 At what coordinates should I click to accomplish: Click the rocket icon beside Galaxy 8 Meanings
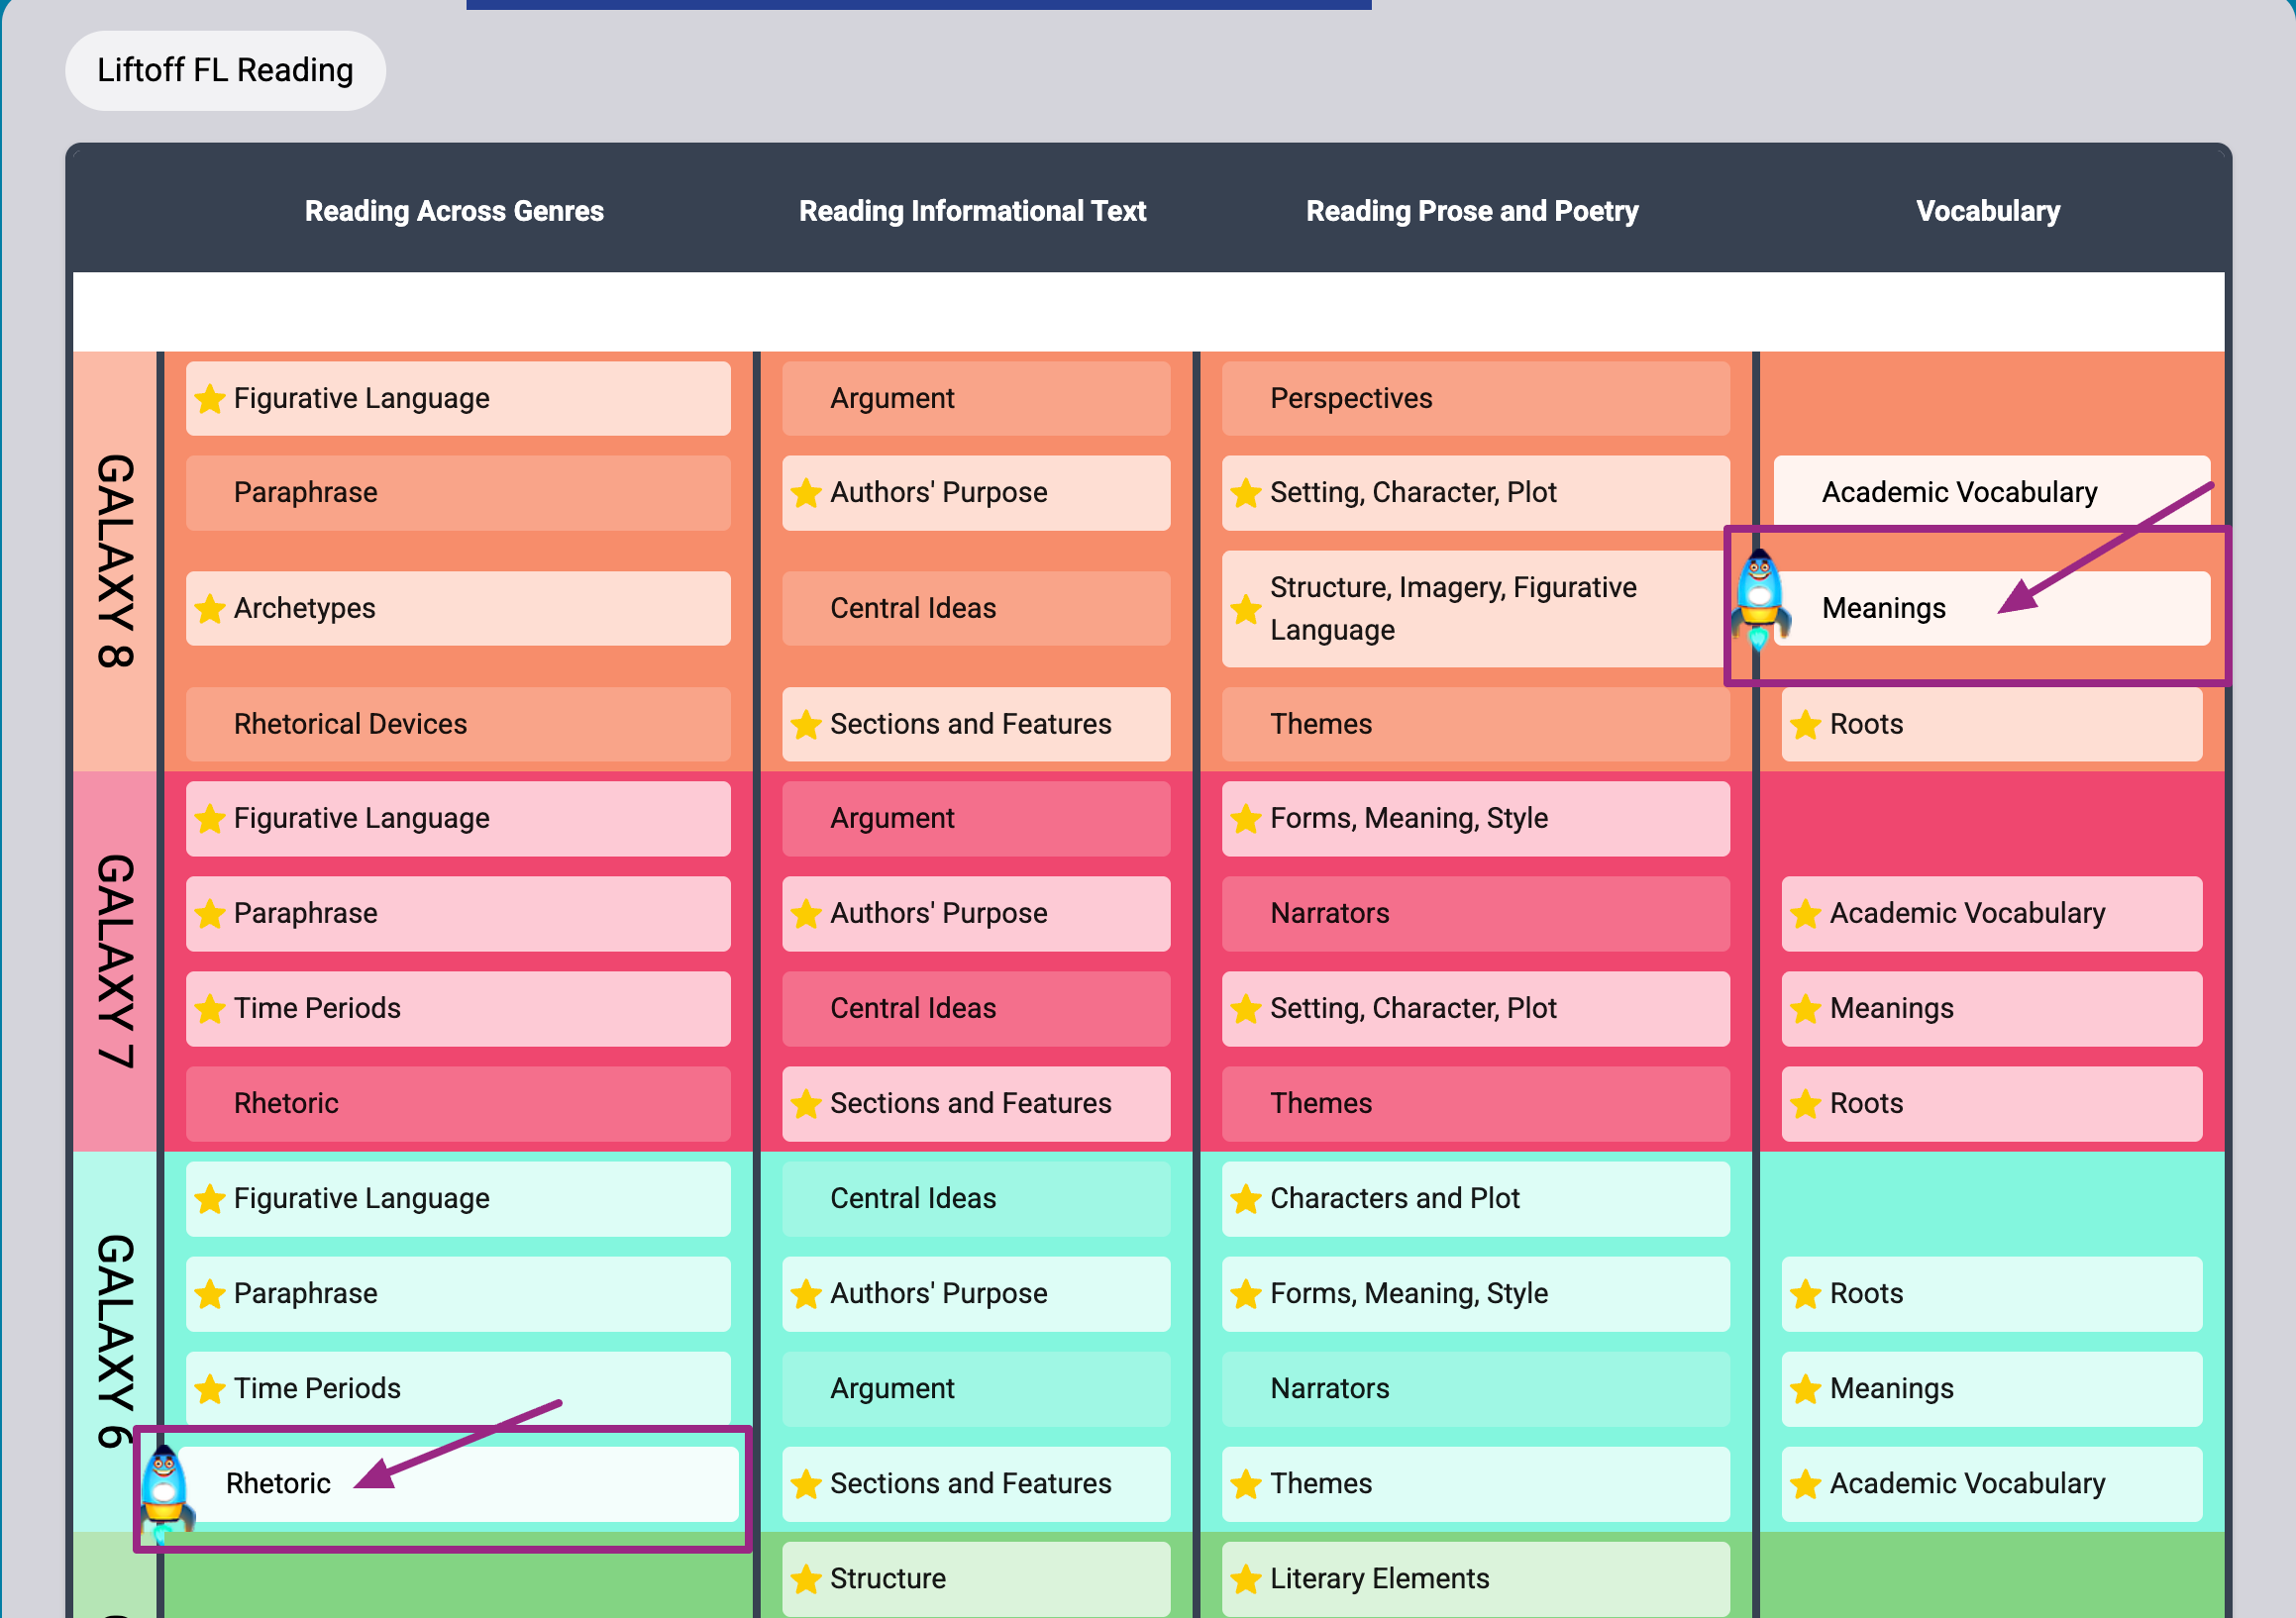click(x=1759, y=598)
